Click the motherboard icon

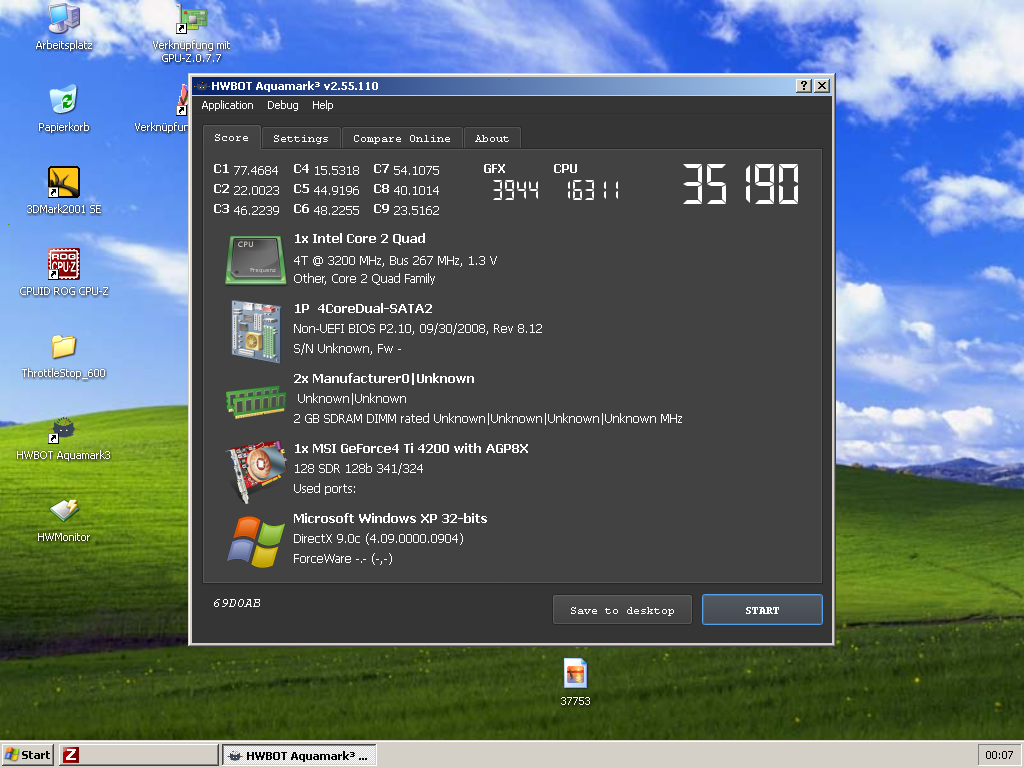coord(256,330)
